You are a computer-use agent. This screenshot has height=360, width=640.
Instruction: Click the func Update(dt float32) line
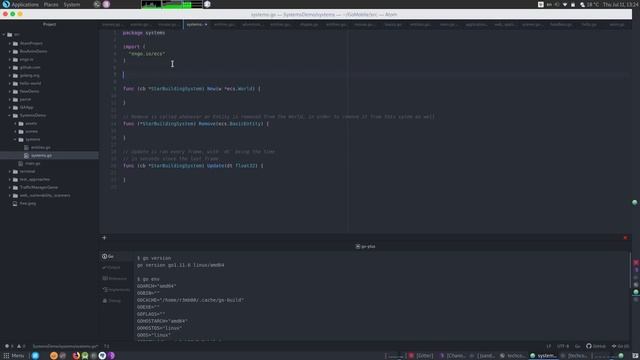(193, 166)
